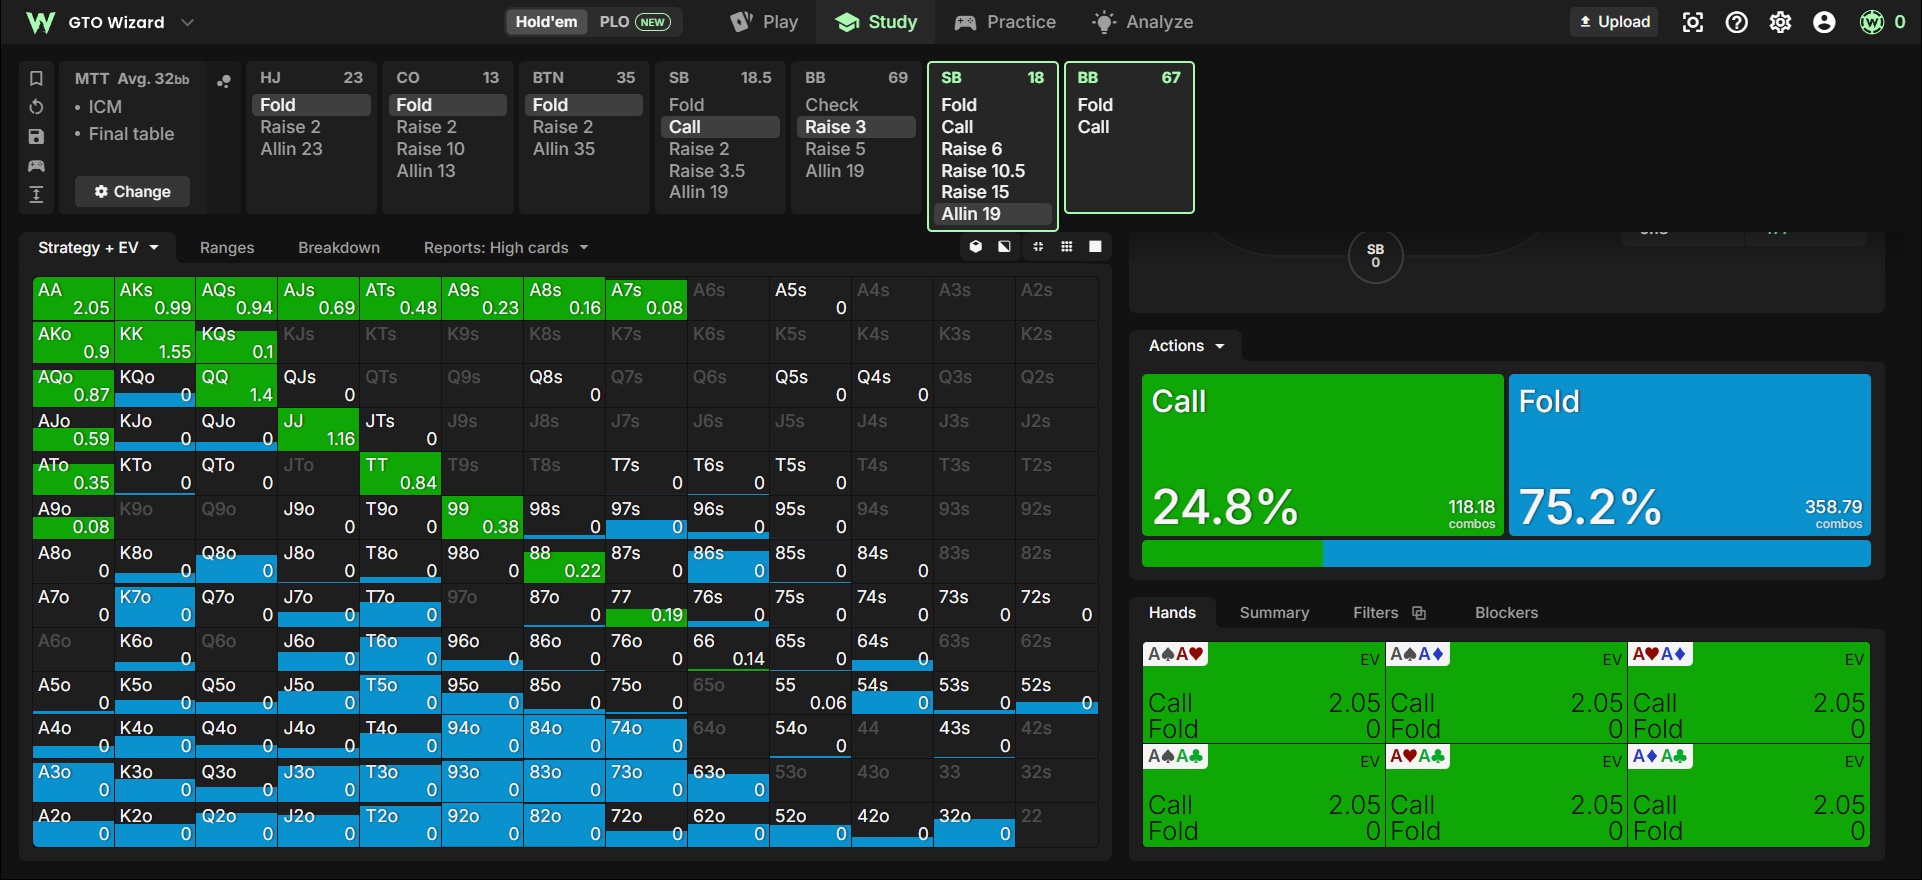The image size is (1922, 880).
Task: Click the 3D cube matrix view icon
Action: pos(976,247)
